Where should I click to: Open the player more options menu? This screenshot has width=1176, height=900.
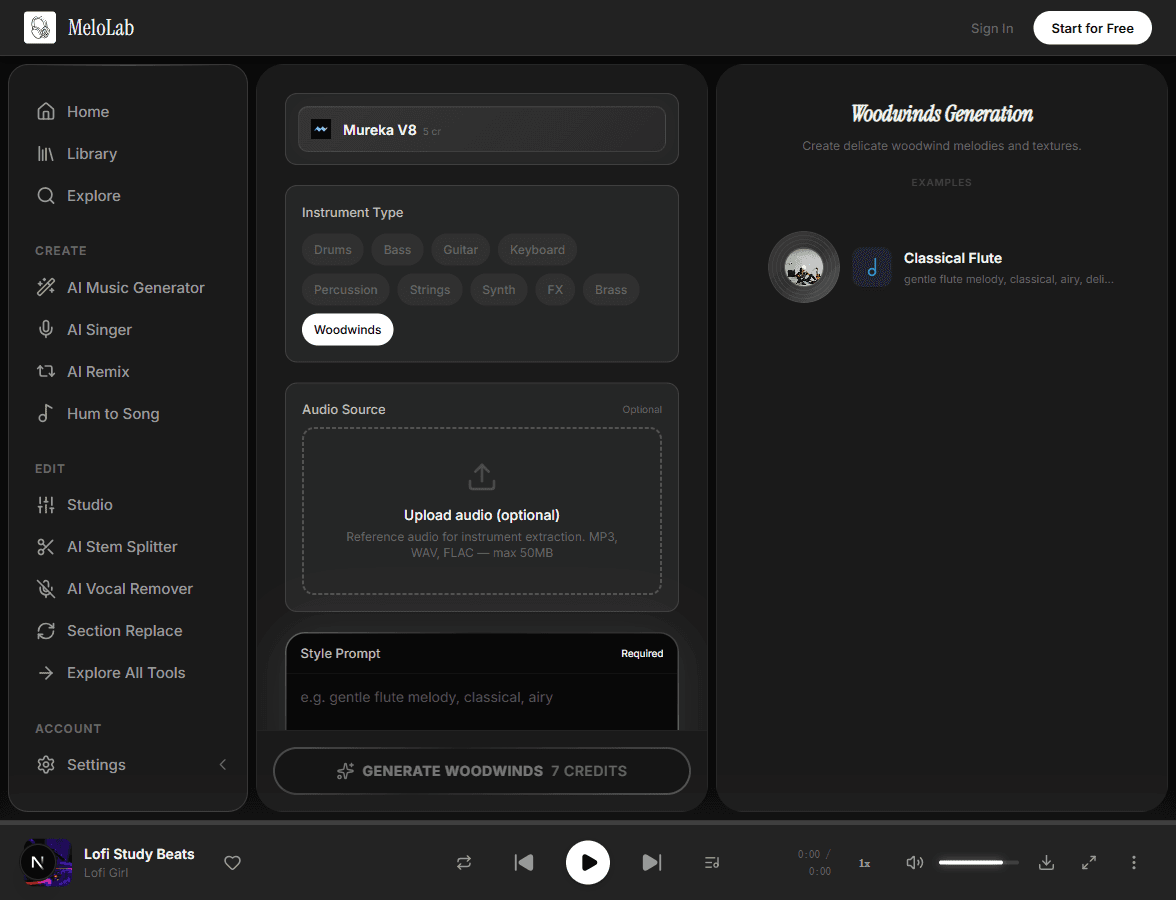point(1133,862)
